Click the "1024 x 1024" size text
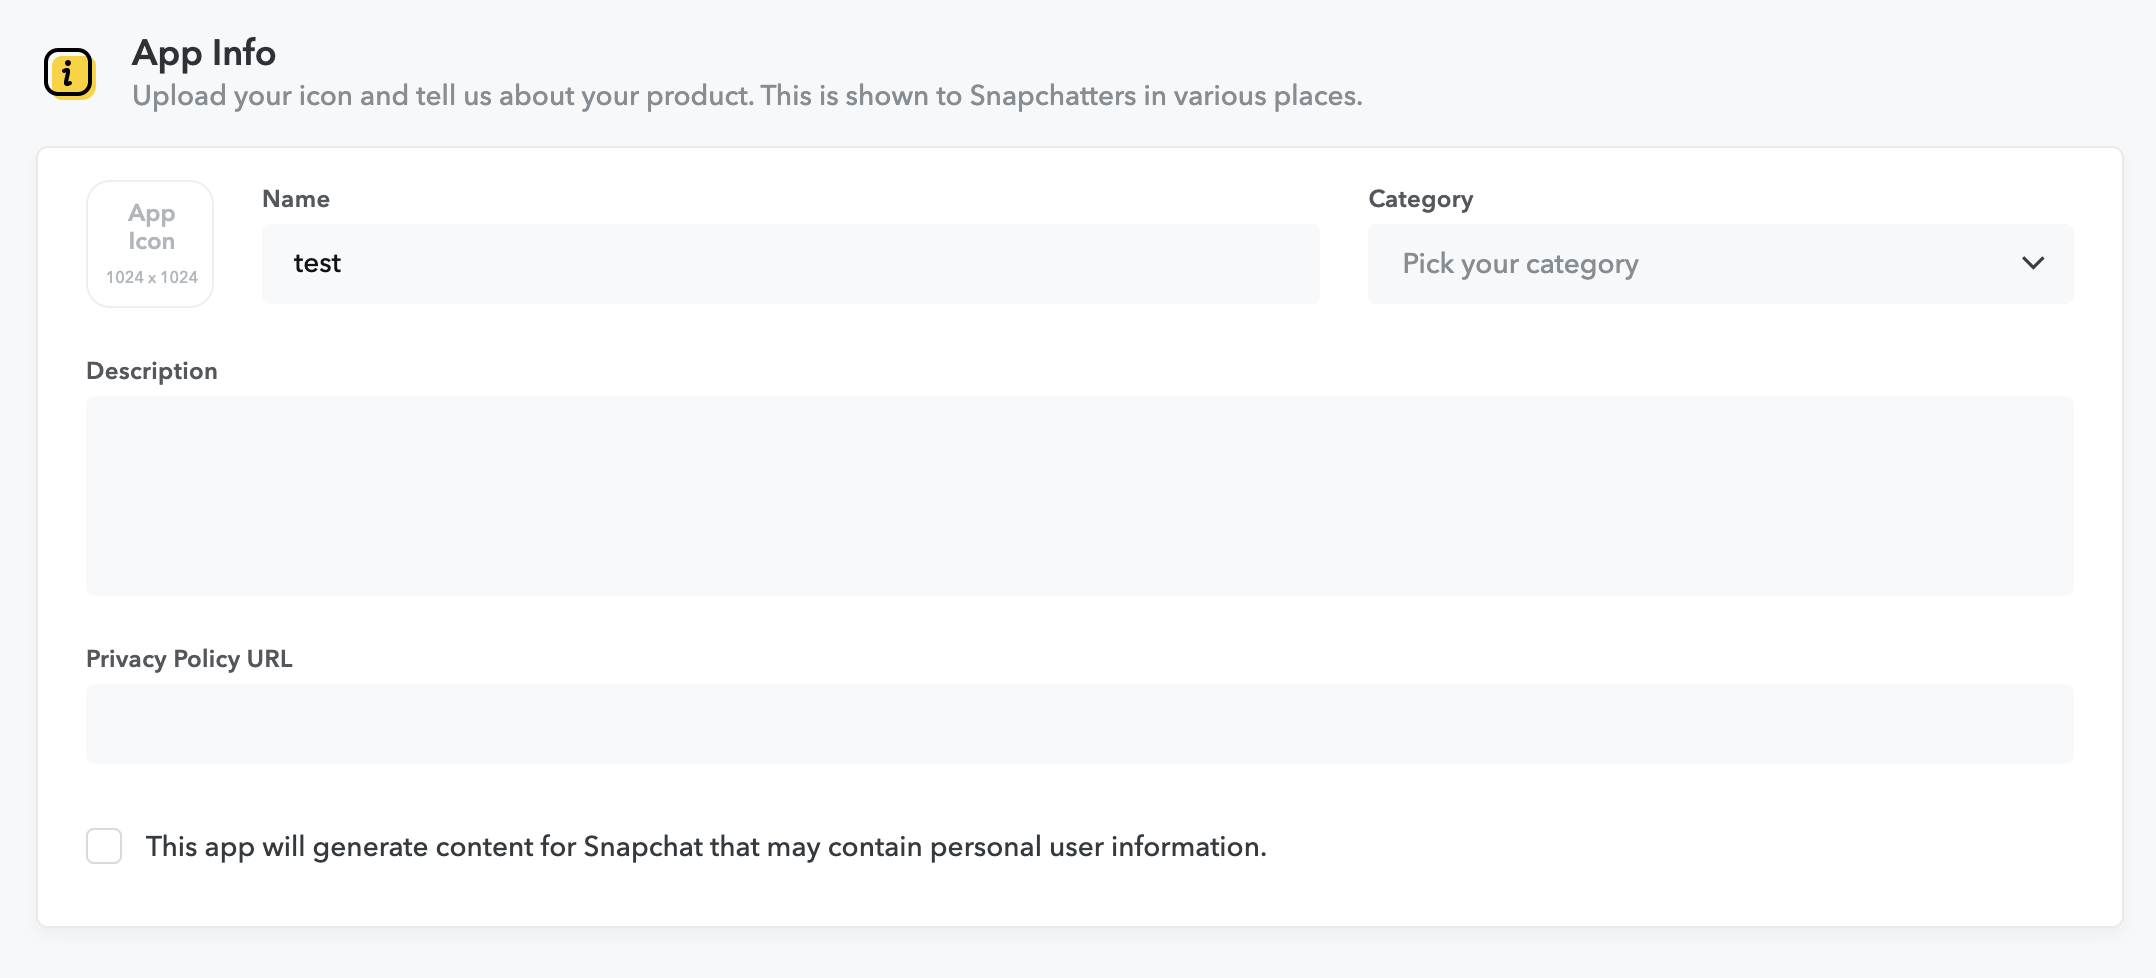 click(152, 277)
